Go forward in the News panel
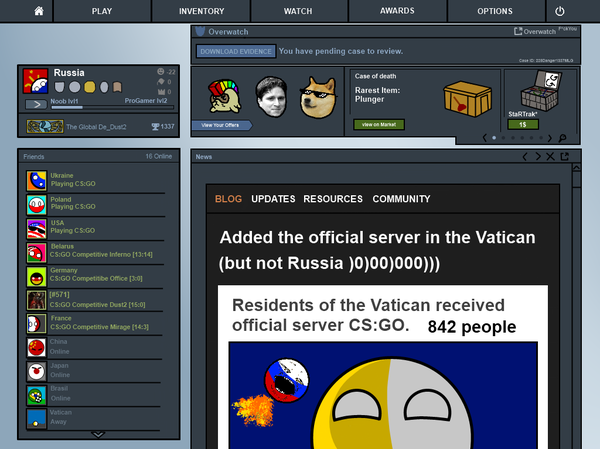This screenshot has width=600, height=449. coord(538,156)
